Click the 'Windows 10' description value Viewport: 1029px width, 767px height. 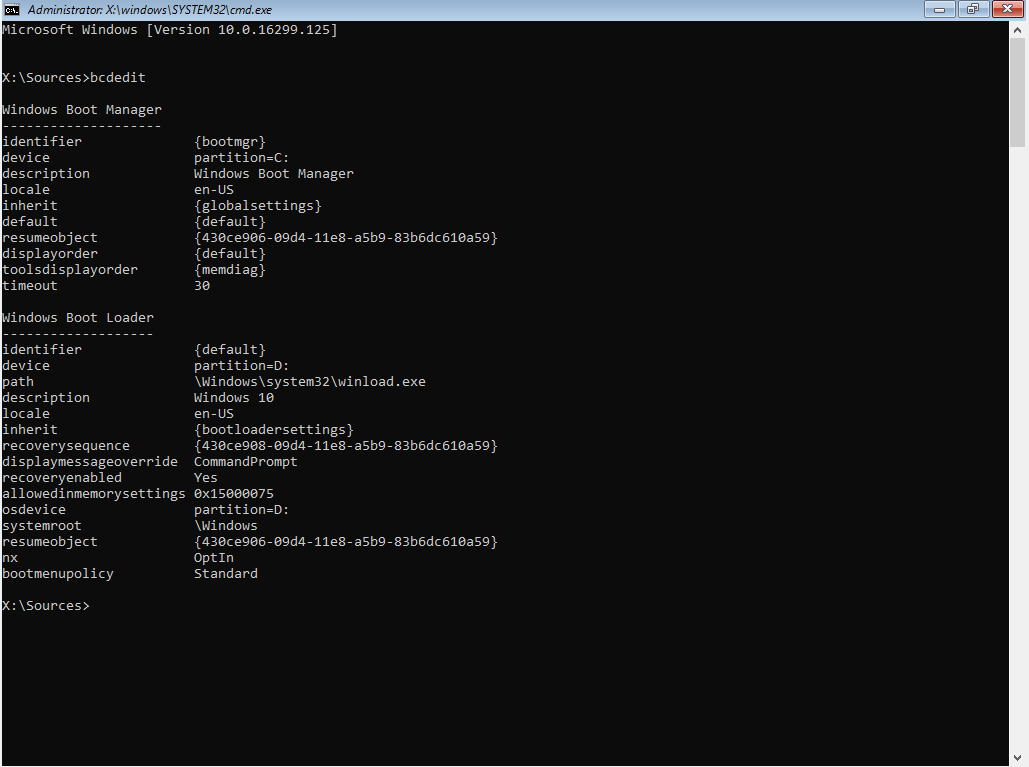pyautogui.click(x=234, y=398)
